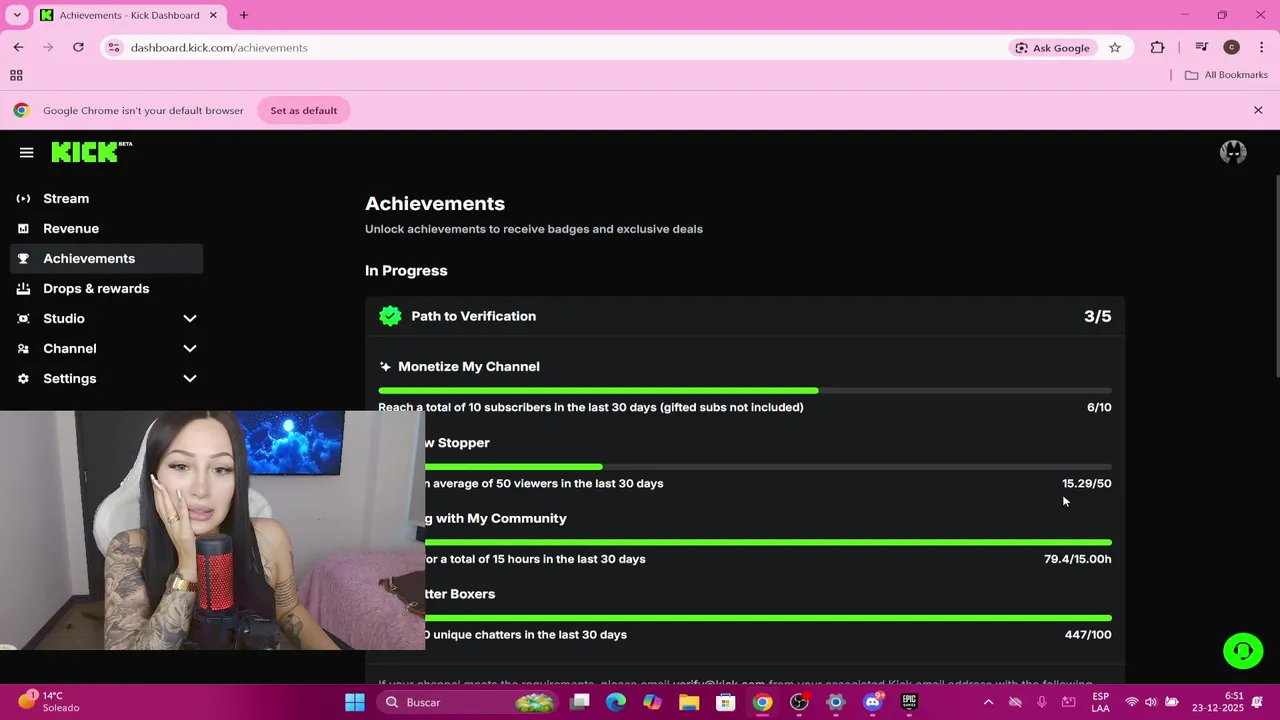Open Discord from the taskbar
The height and width of the screenshot is (720, 1280).
point(872,702)
